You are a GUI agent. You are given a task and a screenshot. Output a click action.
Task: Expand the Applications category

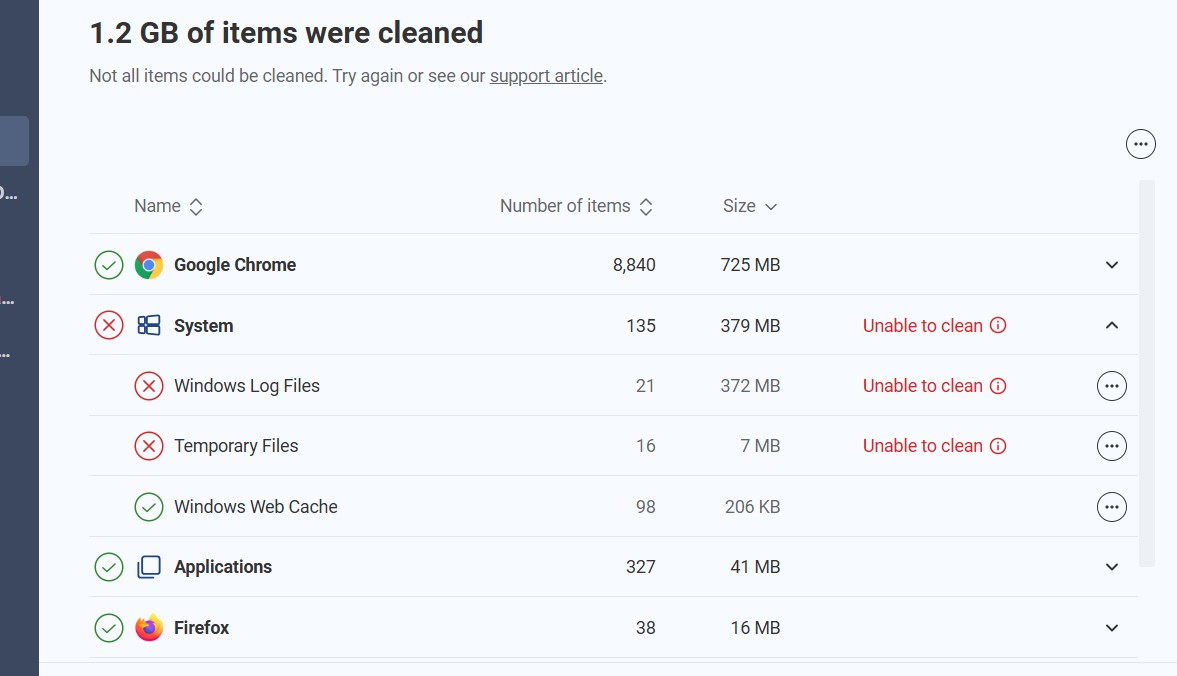pos(1111,567)
